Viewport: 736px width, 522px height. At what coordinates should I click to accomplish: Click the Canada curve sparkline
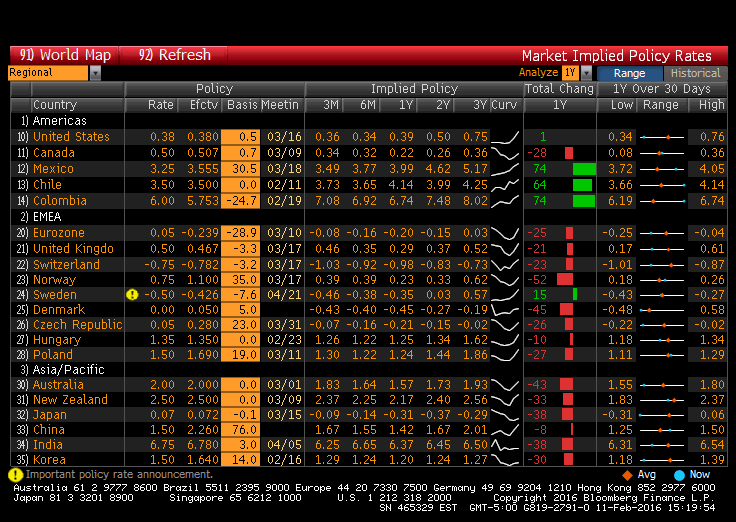point(505,153)
